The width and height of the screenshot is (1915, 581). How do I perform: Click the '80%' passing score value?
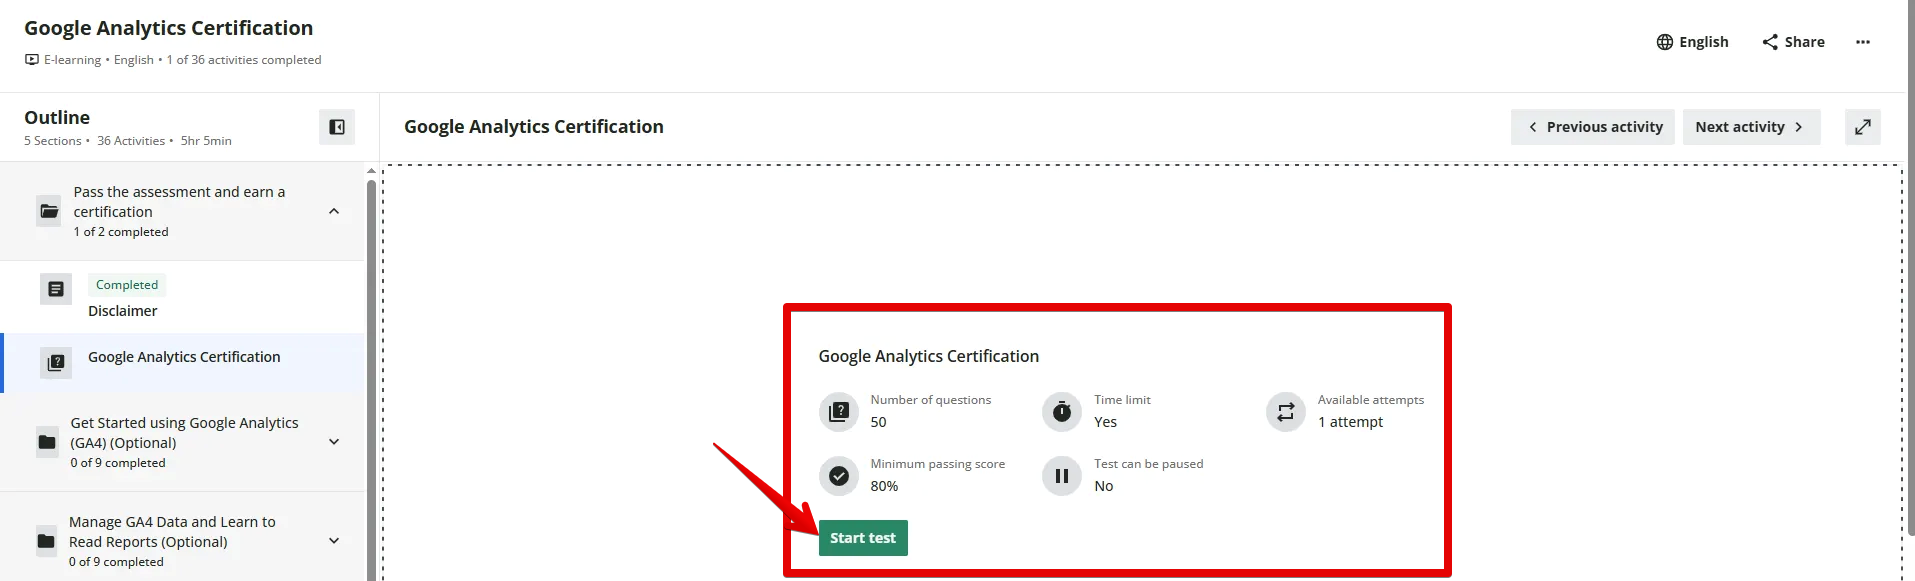884,486
